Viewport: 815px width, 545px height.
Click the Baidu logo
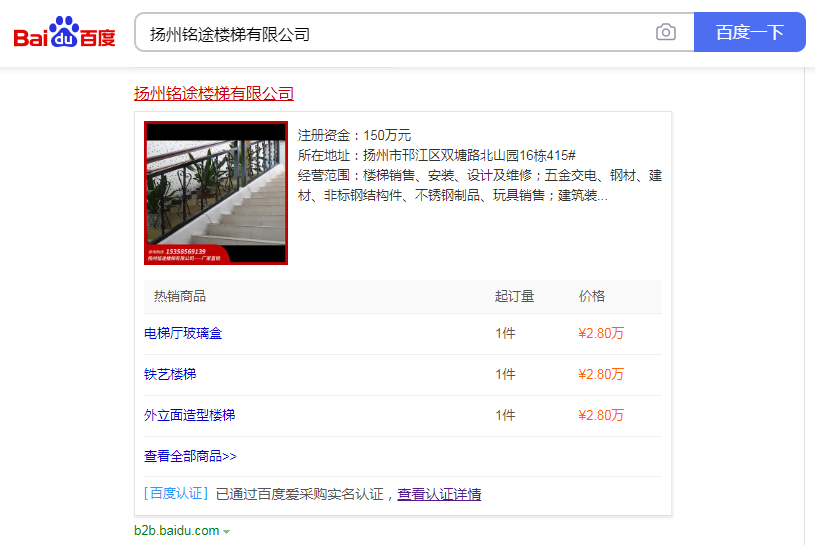tap(65, 33)
